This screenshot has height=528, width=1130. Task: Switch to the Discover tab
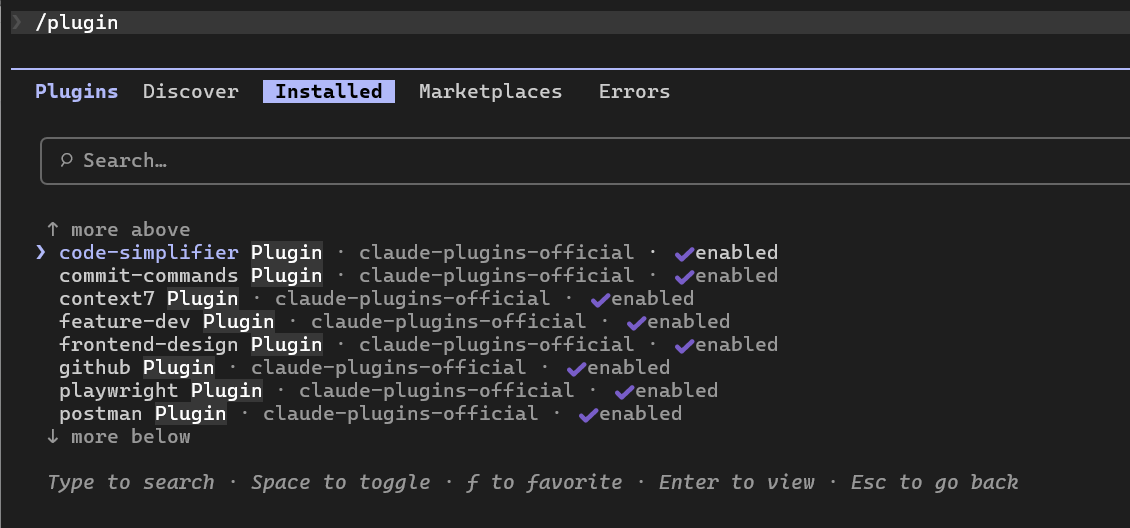pyautogui.click(x=190, y=91)
